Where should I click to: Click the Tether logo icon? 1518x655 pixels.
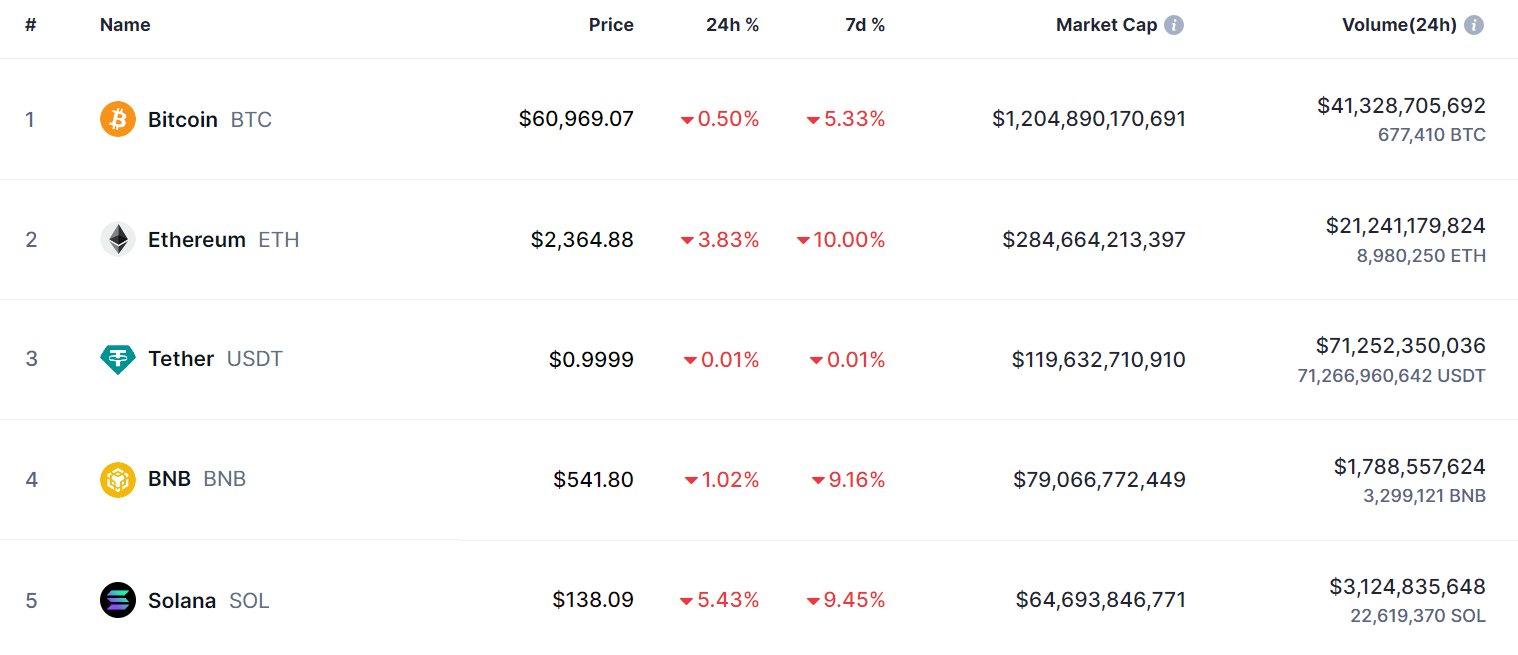tap(118, 359)
